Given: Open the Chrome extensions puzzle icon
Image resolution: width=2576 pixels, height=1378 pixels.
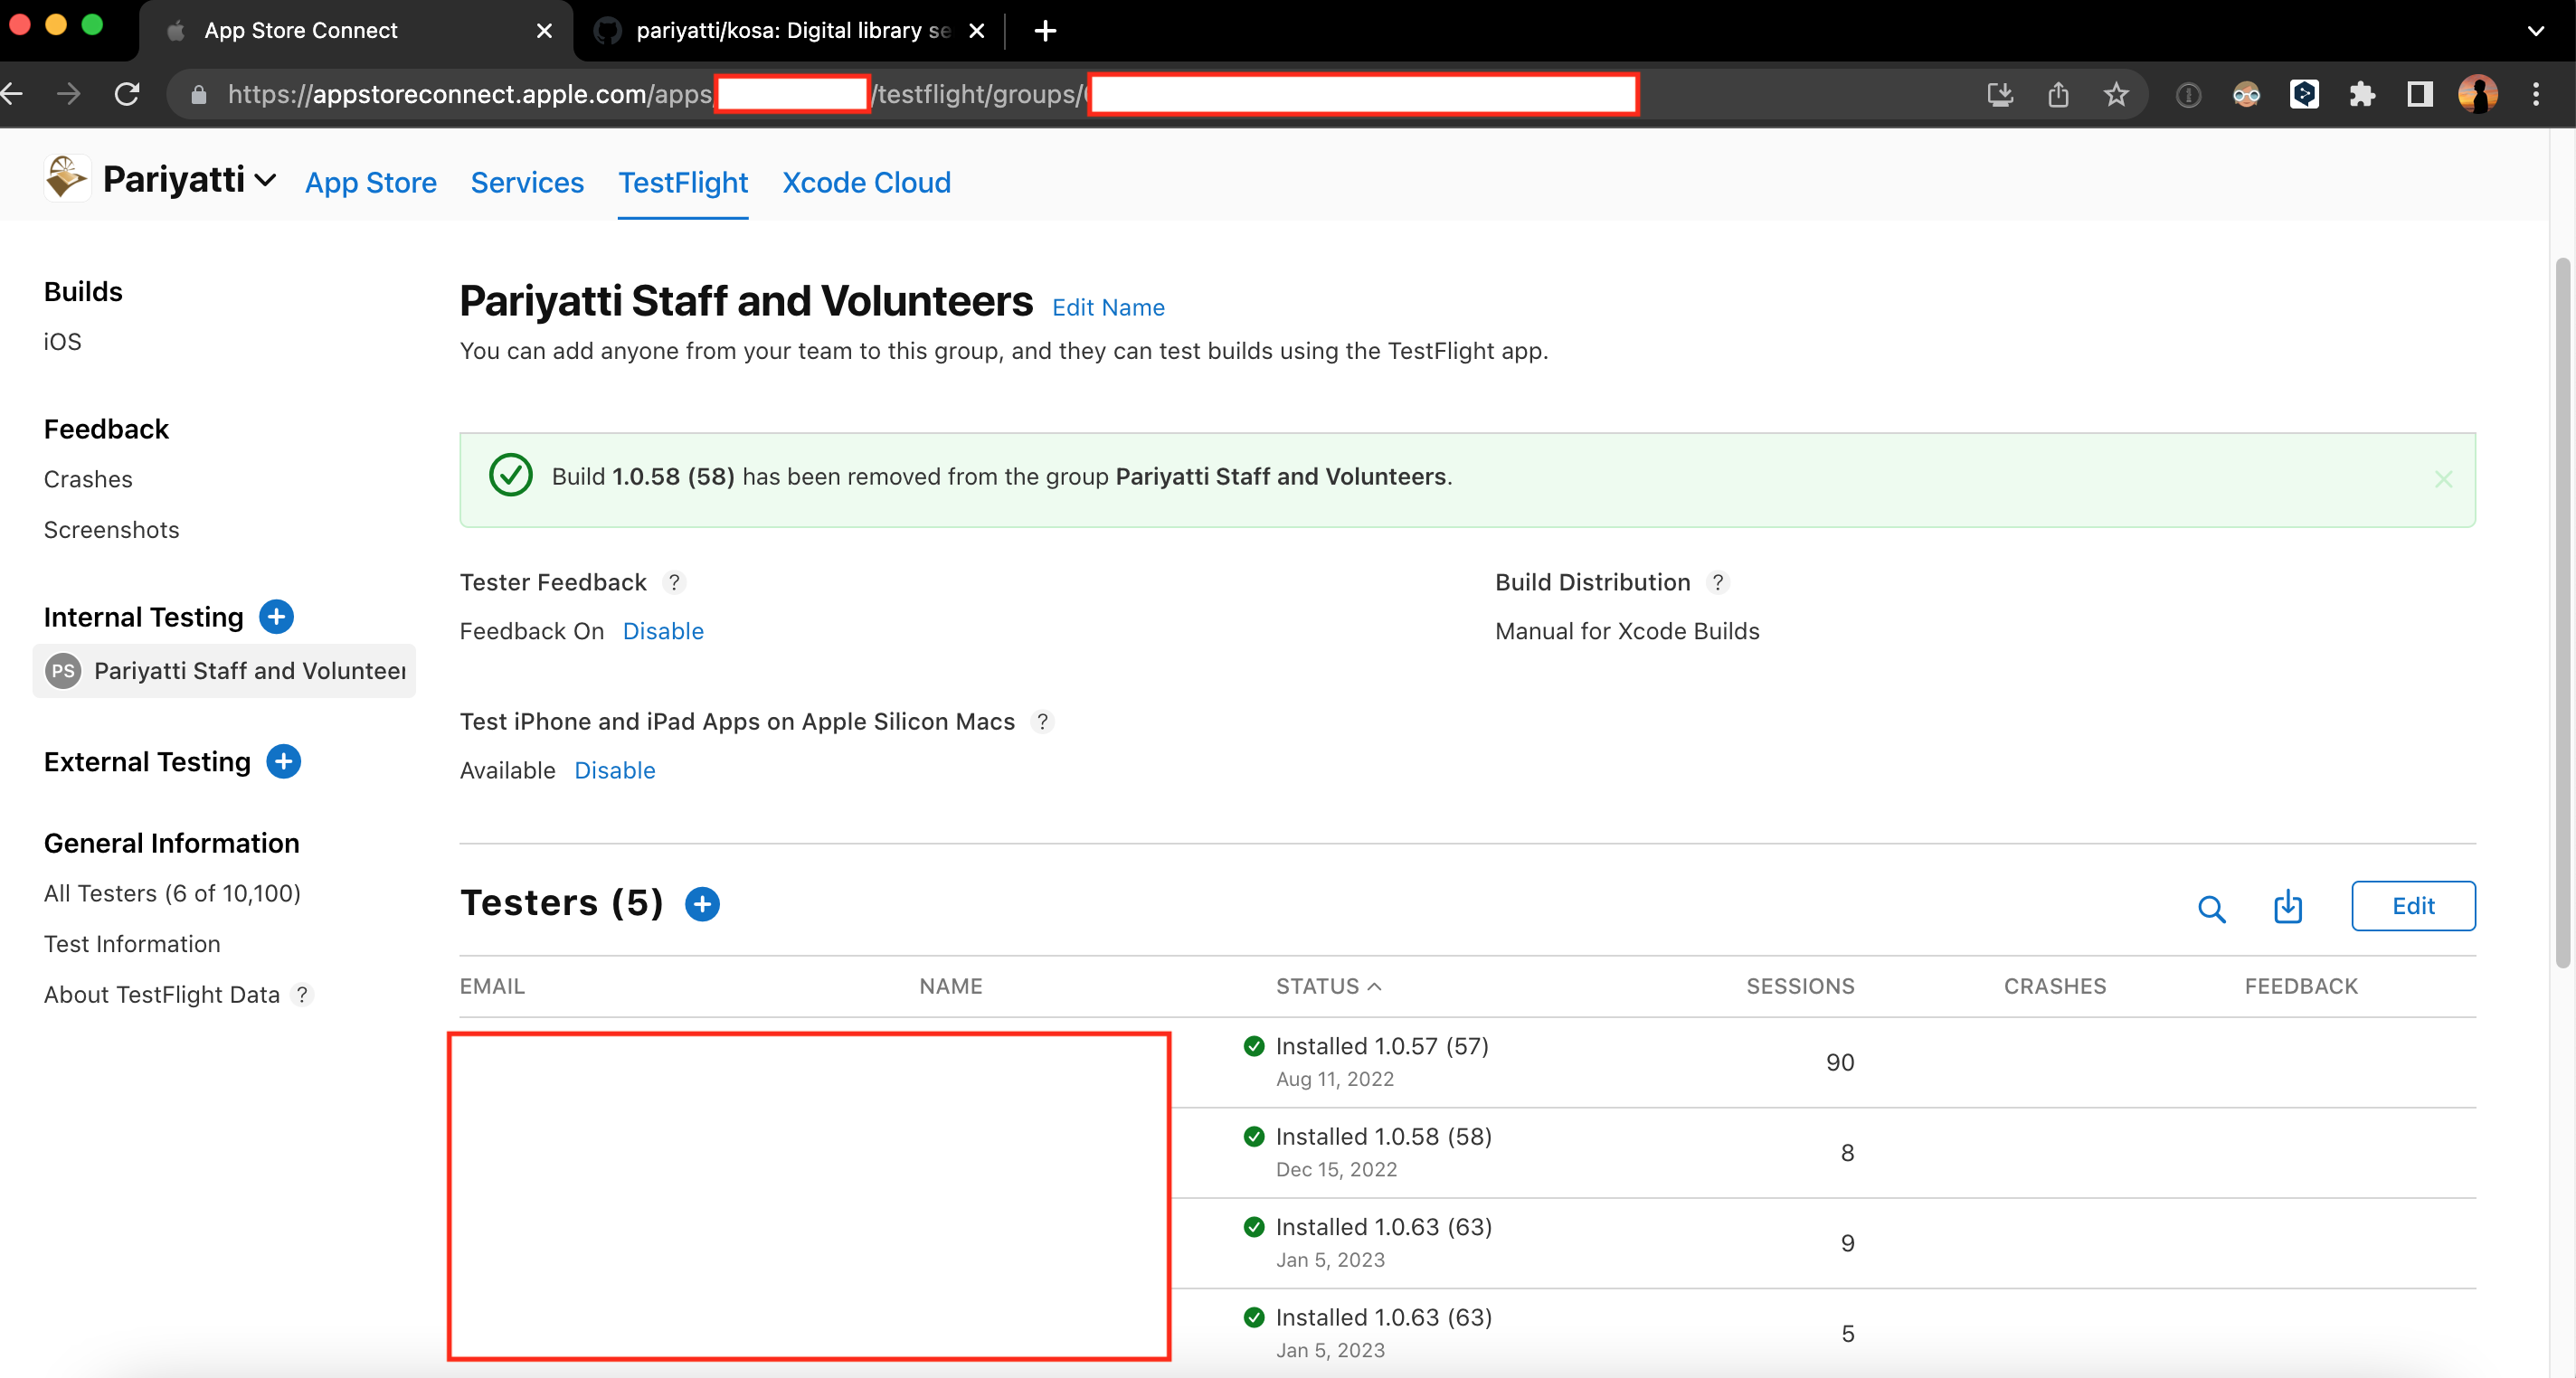Looking at the screenshot, I should [2362, 95].
